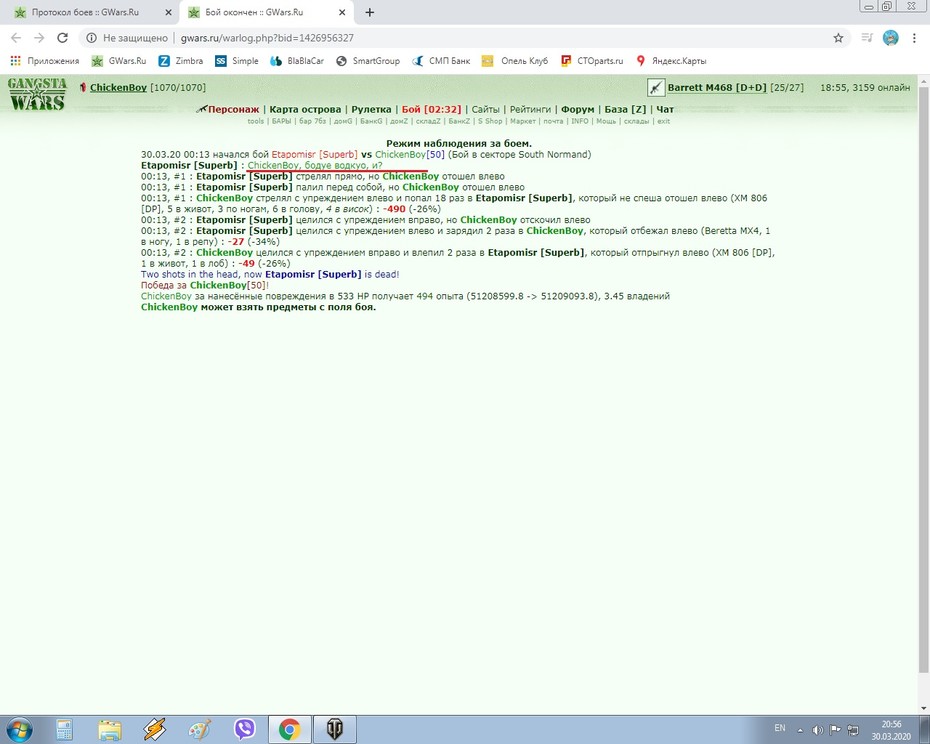The height and width of the screenshot is (744, 930).
Task: Open the CTOparts.ru bookmark
Action: pos(592,61)
